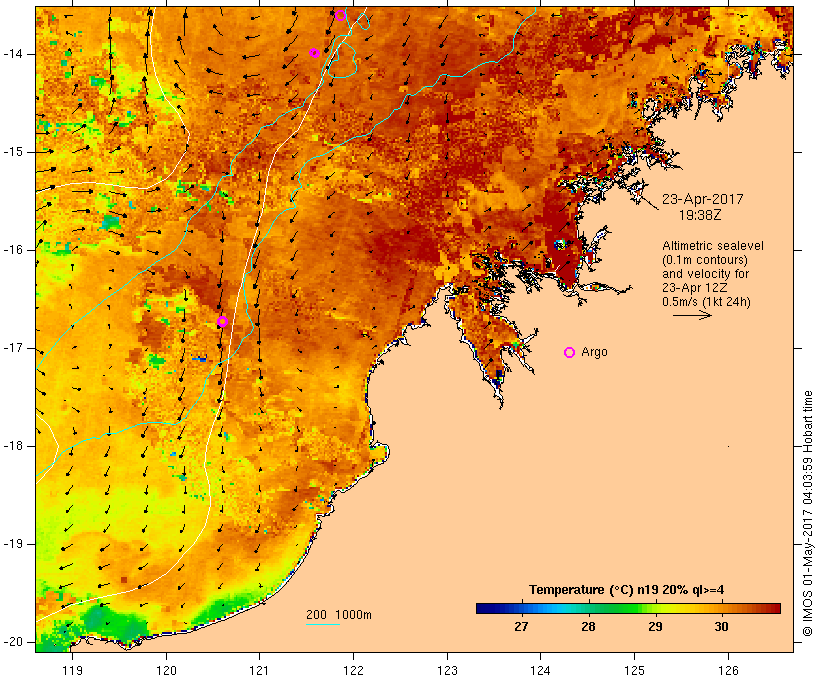This screenshot has width=820, height=680.
Task: Click the temperature color bar at 27
Action: pyautogui.click(x=521, y=608)
